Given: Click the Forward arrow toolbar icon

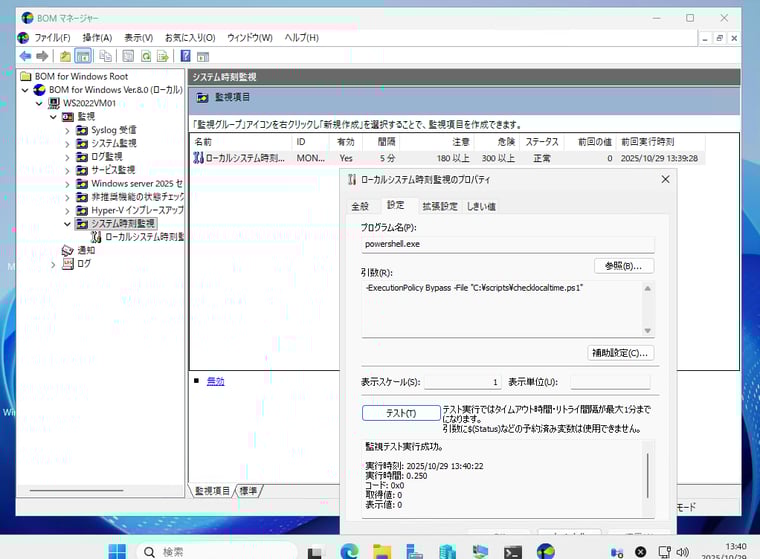Looking at the screenshot, I should coord(42,56).
